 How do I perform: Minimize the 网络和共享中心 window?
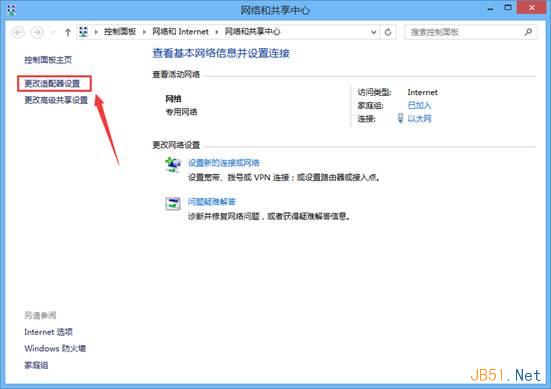click(491, 8)
